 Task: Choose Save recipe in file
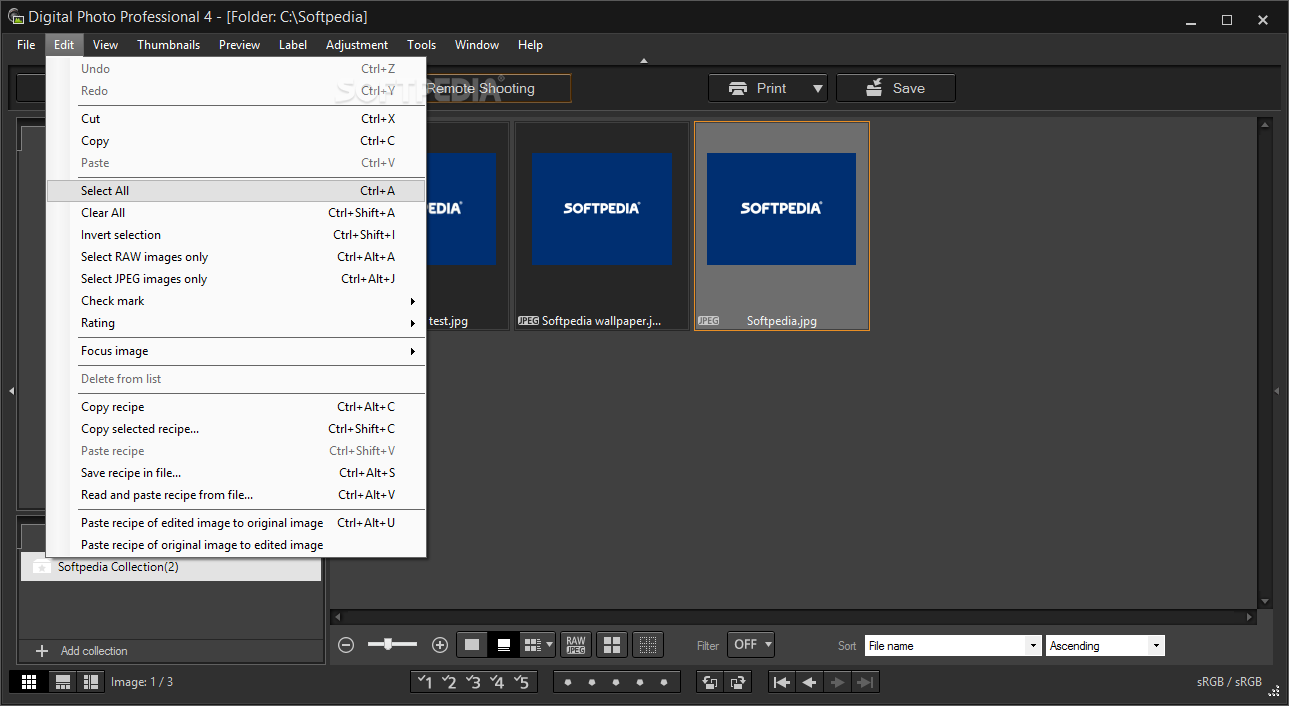(236, 473)
